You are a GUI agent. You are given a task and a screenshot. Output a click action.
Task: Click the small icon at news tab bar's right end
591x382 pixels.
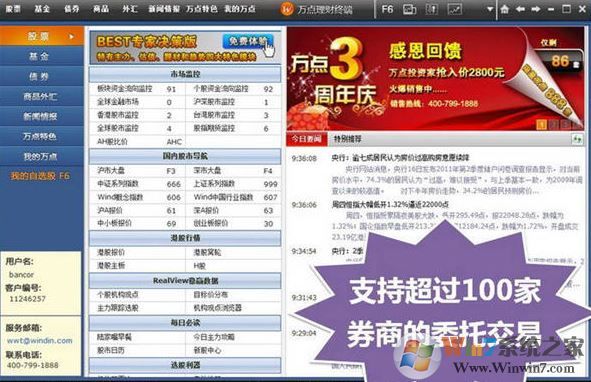(577, 139)
